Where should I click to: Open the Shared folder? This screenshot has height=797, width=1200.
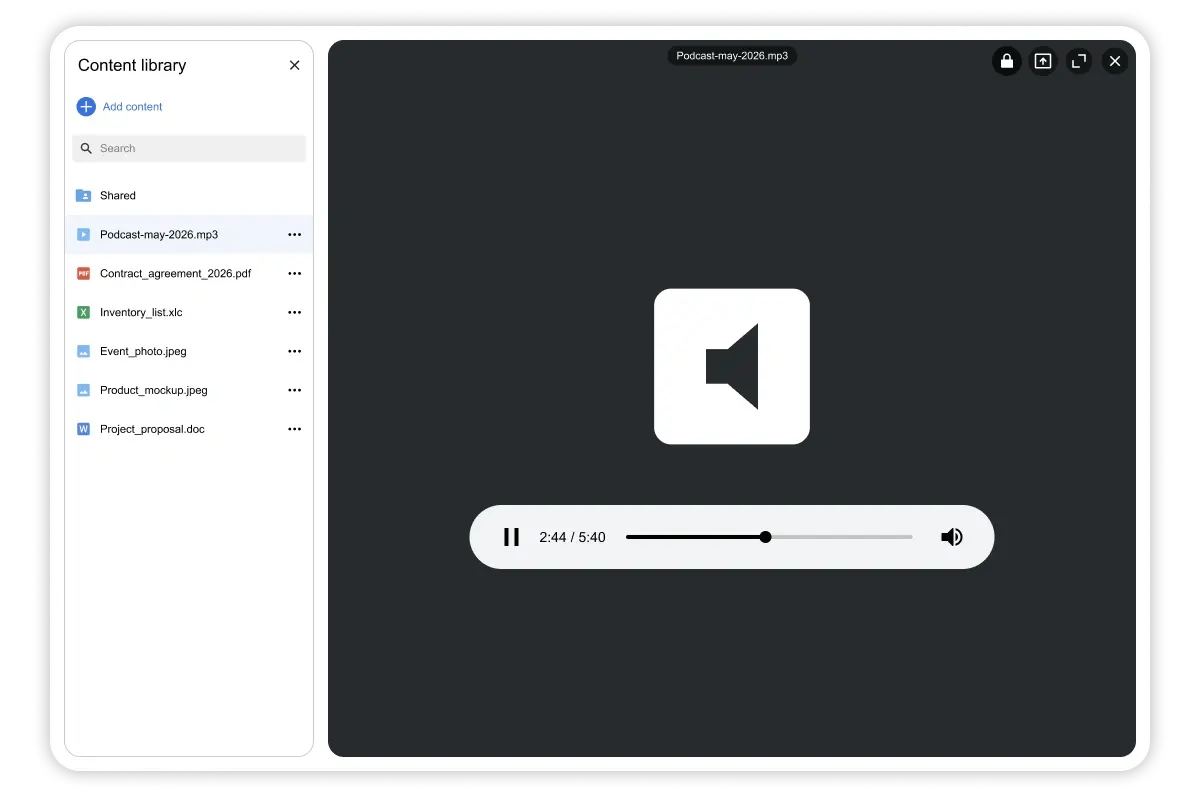pyautogui.click(x=189, y=195)
